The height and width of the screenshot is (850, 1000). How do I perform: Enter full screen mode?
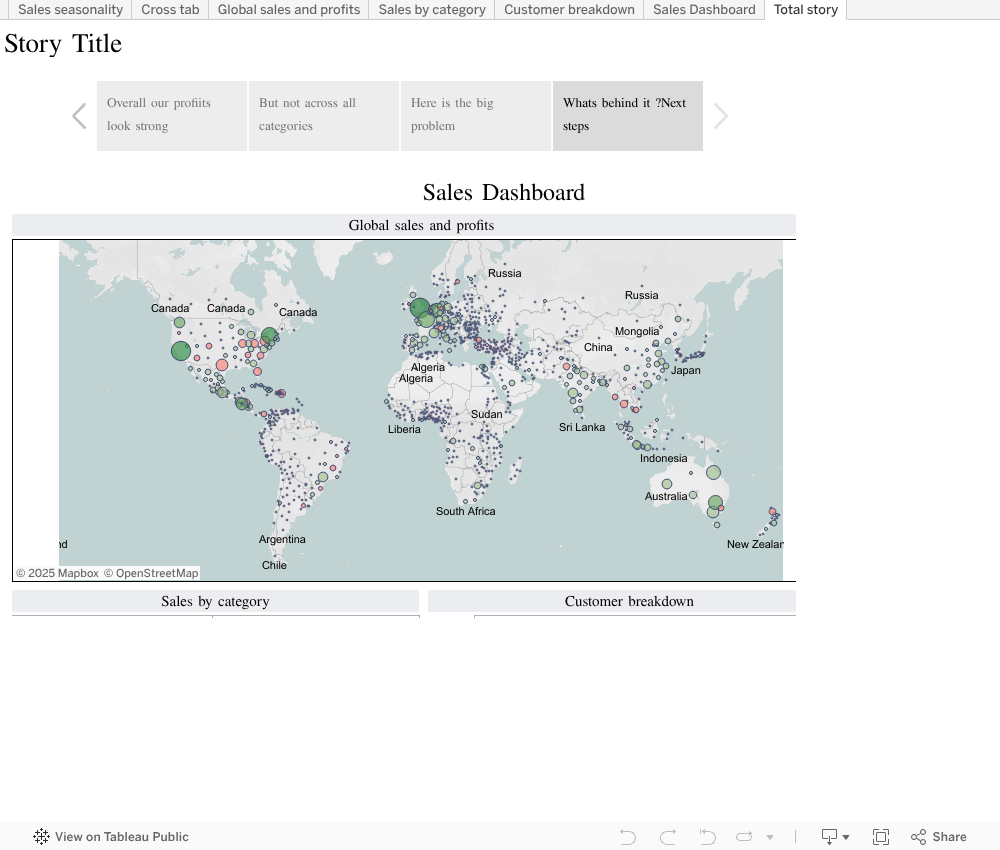click(x=881, y=837)
